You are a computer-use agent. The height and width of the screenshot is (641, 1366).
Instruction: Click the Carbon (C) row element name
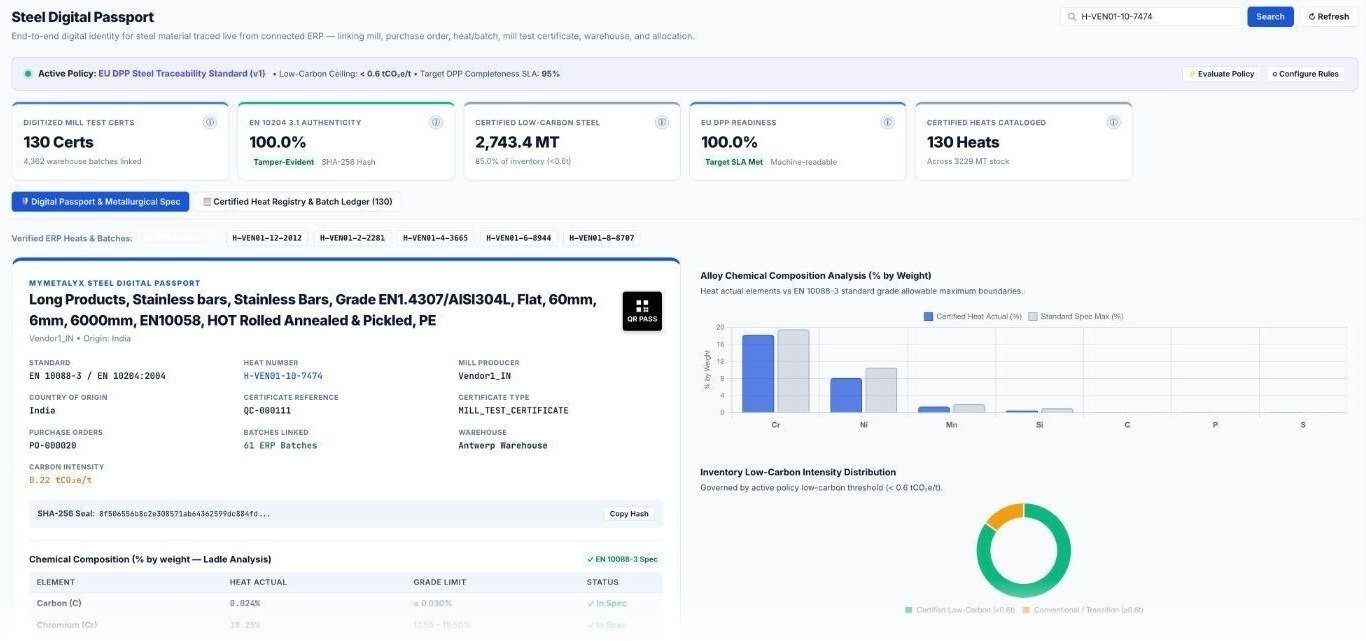pos(60,603)
